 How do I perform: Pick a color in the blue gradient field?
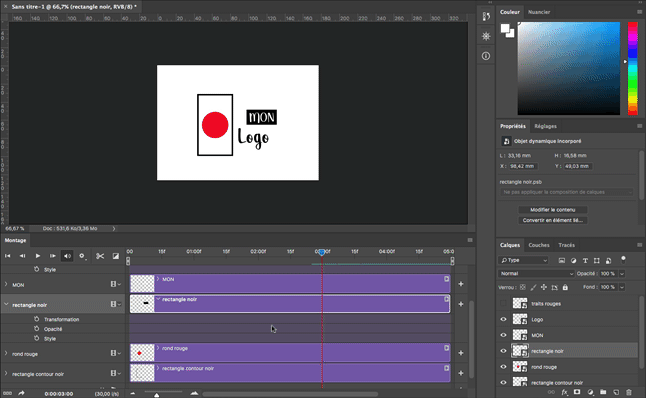point(569,68)
